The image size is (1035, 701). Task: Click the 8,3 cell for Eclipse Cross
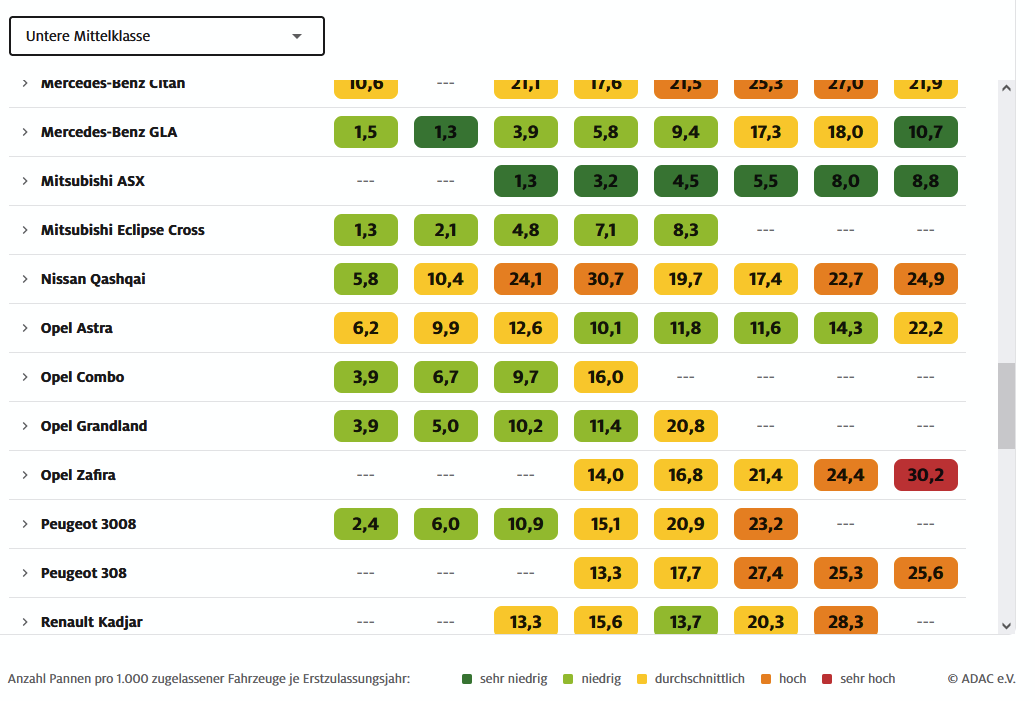point(685,230)
